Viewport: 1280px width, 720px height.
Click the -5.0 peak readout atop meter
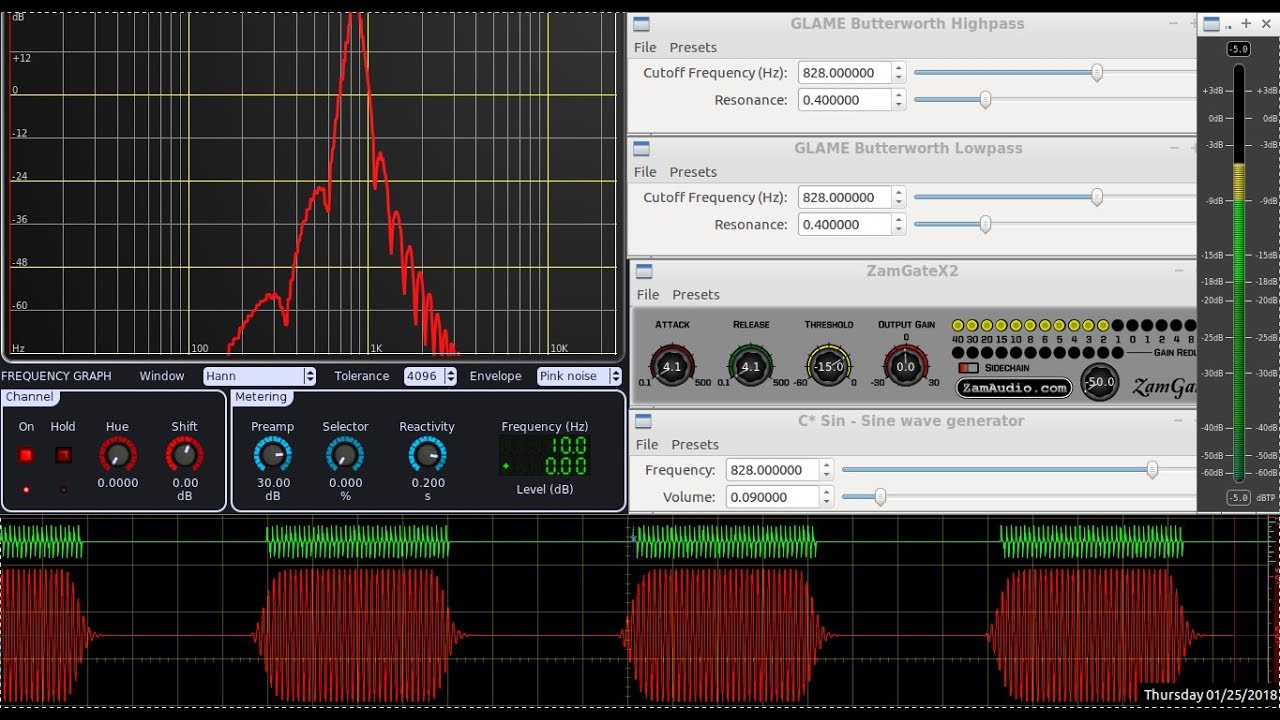coord(1238,49)
